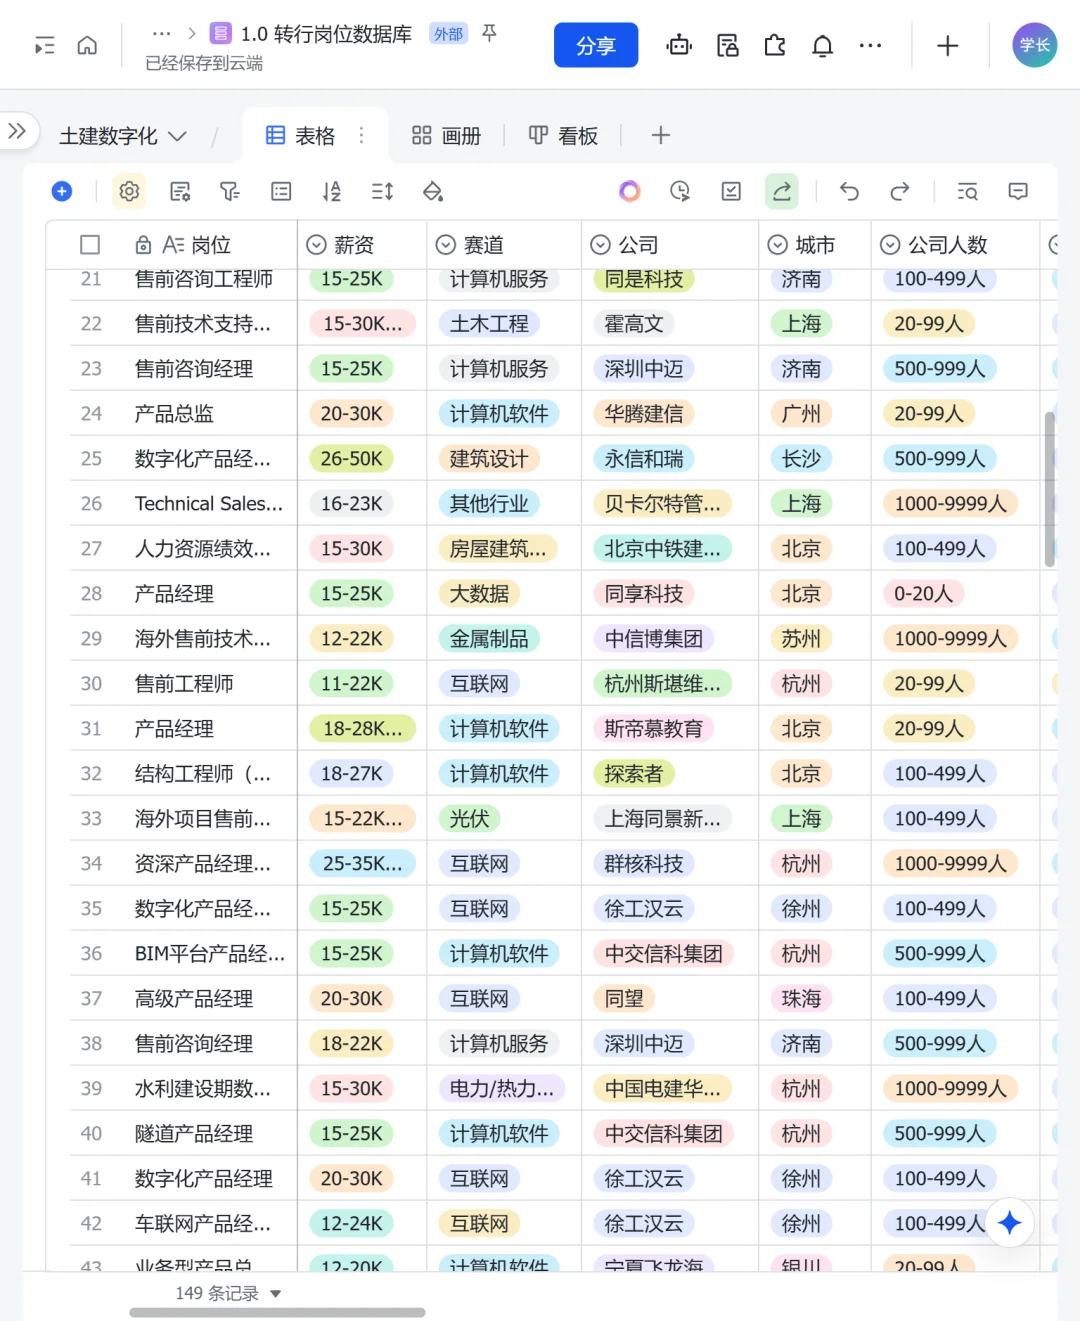This screenshot has width=1080, height=1321.
Task: Open the automation robot settings
Action: click(679, 45)
